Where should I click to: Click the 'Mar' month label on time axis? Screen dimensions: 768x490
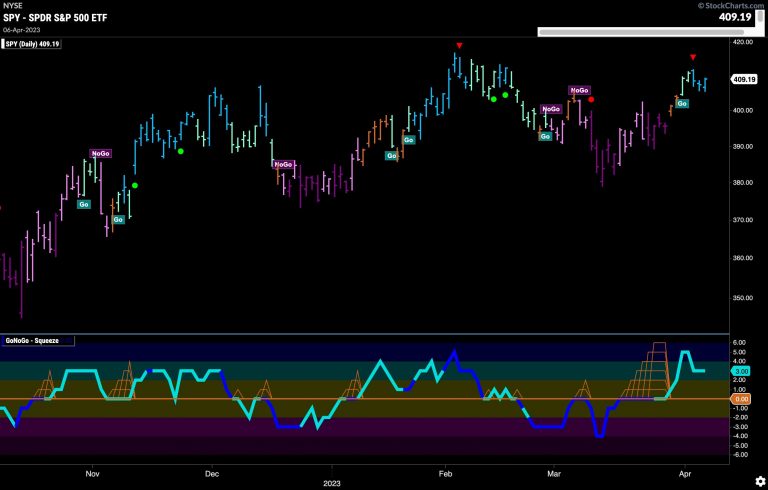[x=554, y=474]
